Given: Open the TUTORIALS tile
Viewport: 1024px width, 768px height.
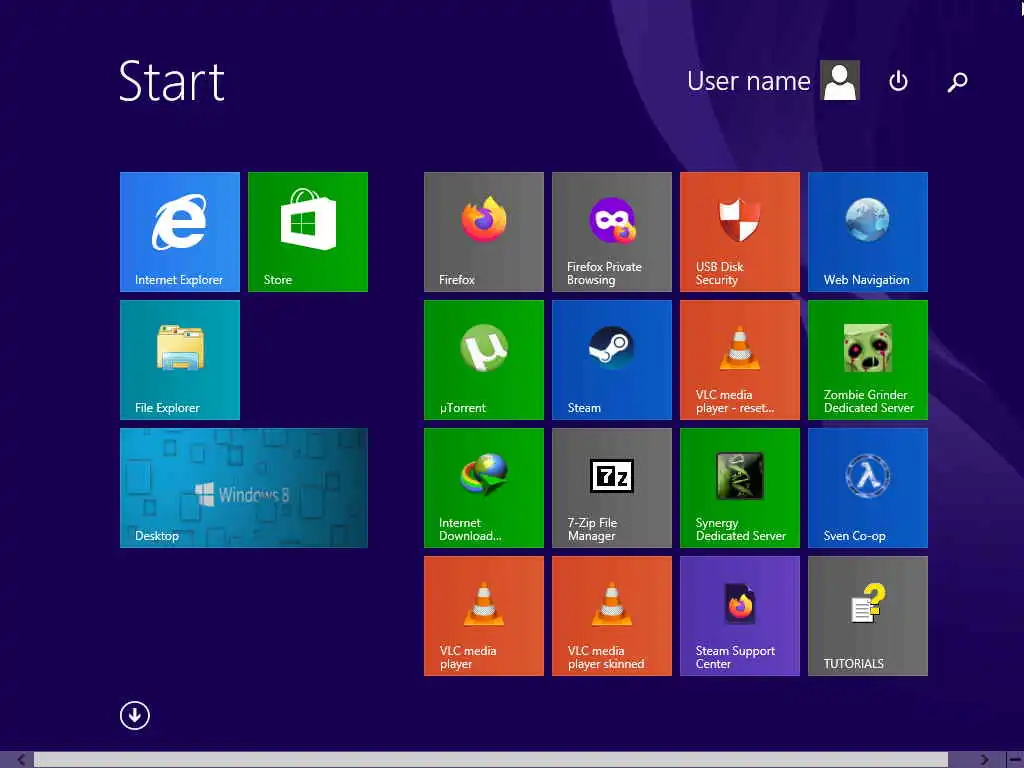Looking at the screenshot, I should [x=867, y=616].
